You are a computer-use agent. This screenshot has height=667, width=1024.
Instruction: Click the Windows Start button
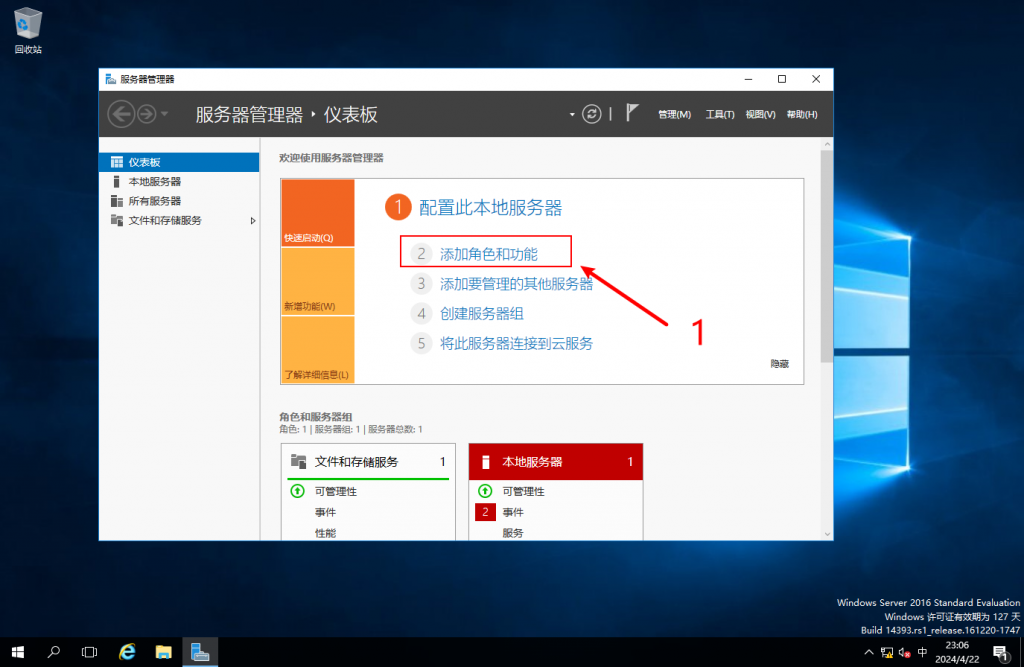tap(18, 652)
